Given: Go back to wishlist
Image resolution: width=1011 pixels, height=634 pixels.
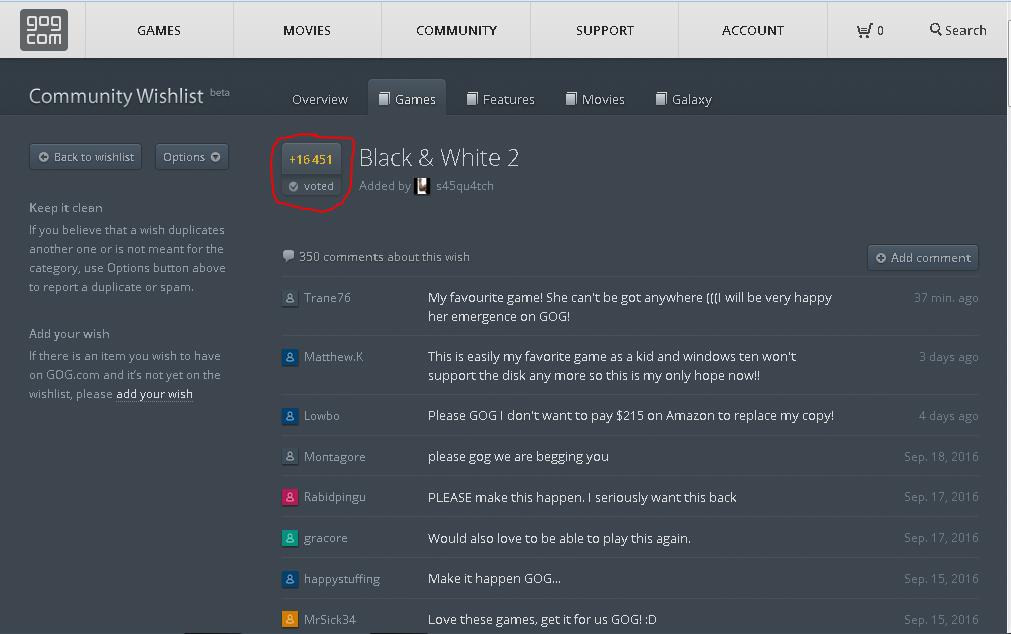Looking at the screenshot, I should (x=86, y=157).
